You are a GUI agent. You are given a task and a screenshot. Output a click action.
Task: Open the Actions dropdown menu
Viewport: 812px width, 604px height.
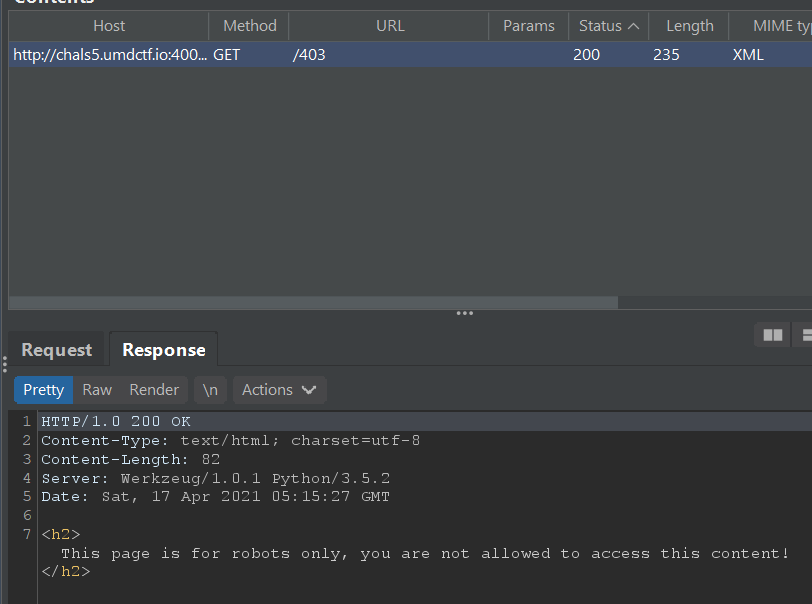[279, 390]
